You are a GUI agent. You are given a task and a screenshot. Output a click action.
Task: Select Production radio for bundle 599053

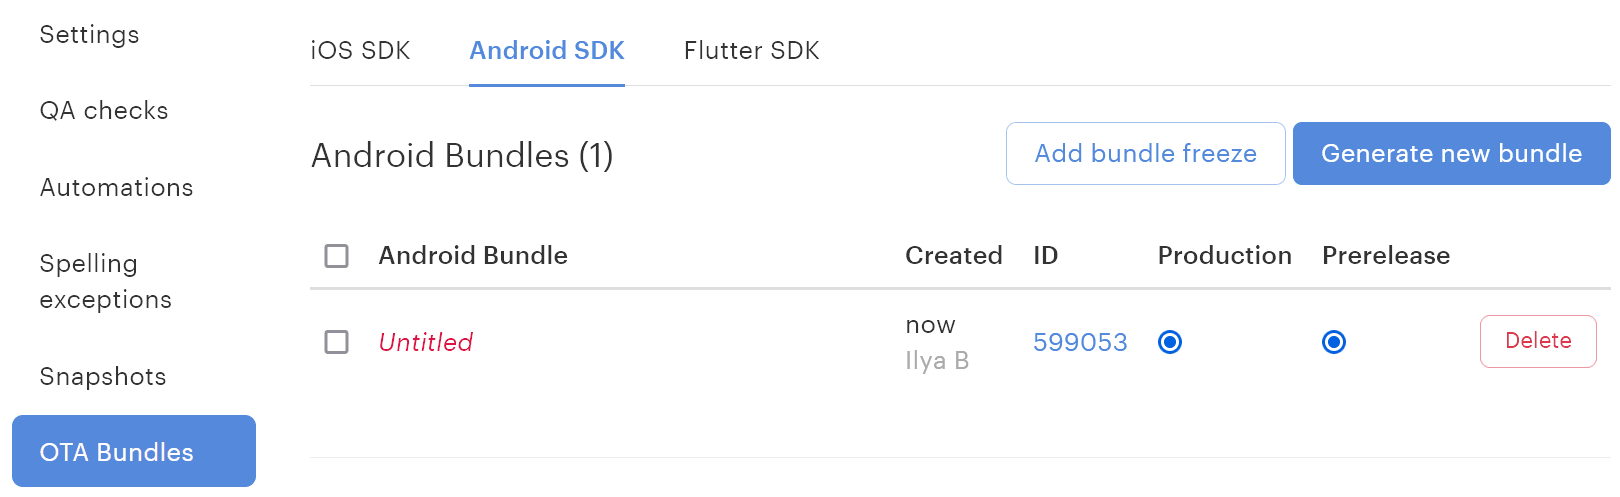point(1170,342)
